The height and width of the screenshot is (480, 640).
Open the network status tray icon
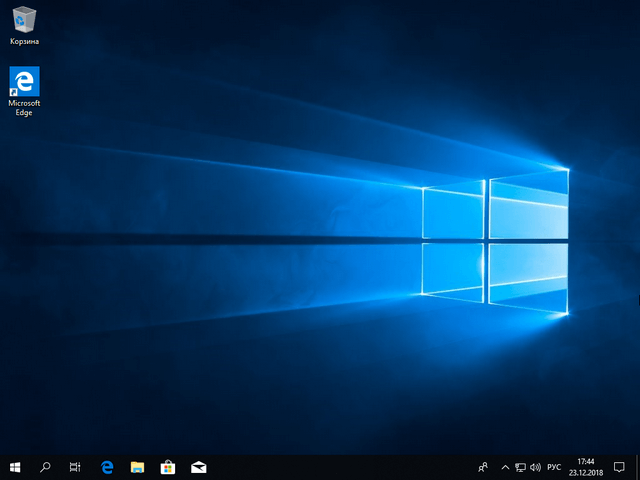(520, 467)
